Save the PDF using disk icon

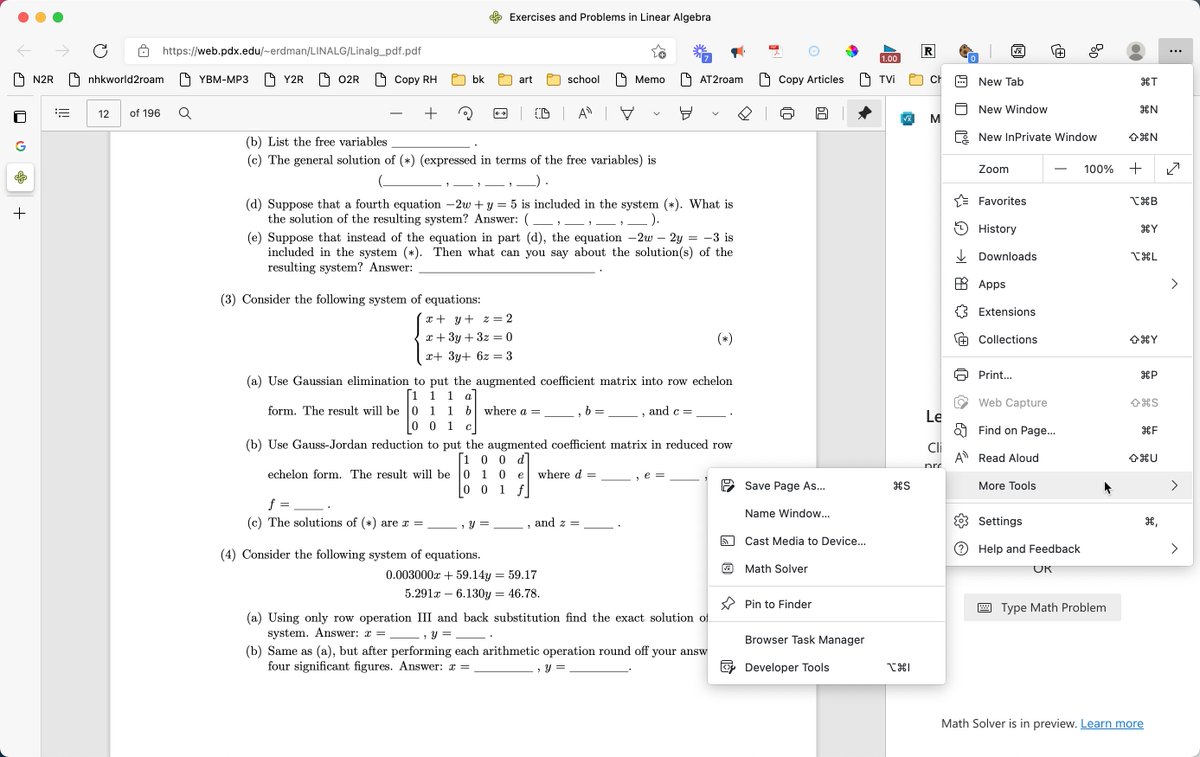click(x=822, y=114)
